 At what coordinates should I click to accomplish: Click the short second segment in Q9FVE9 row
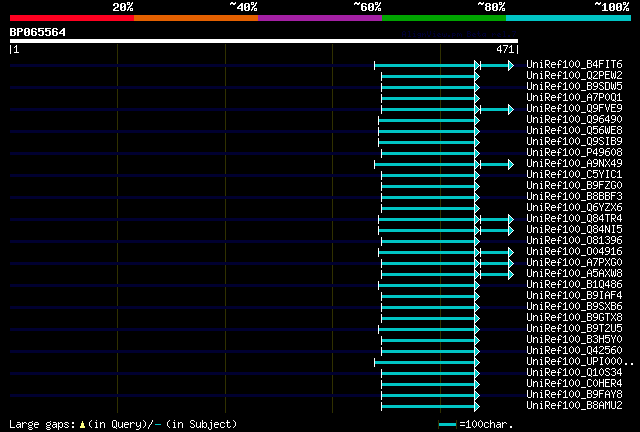coord(497,109)
